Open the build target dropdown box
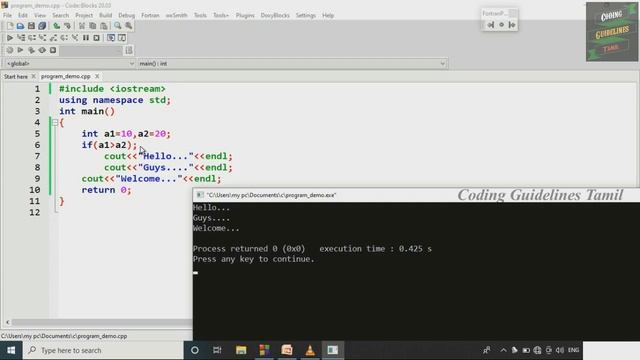 click(91, 50)
